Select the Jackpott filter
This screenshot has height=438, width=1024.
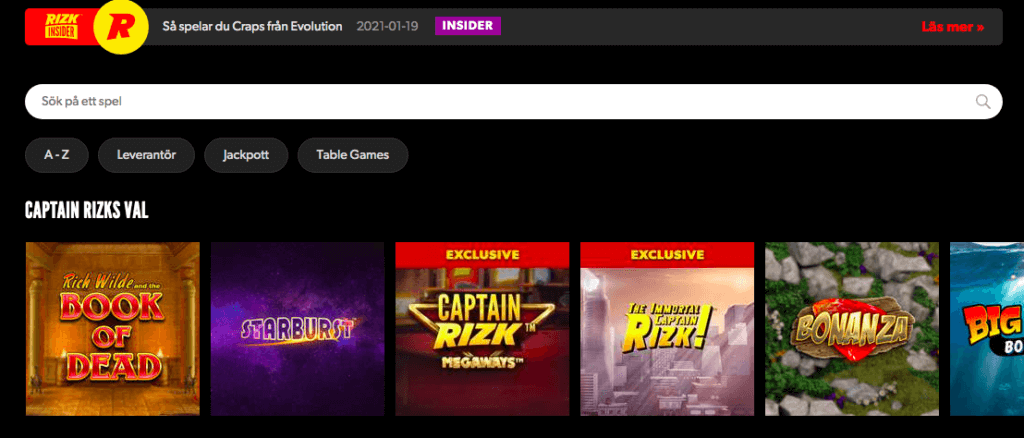coord(246,155)
